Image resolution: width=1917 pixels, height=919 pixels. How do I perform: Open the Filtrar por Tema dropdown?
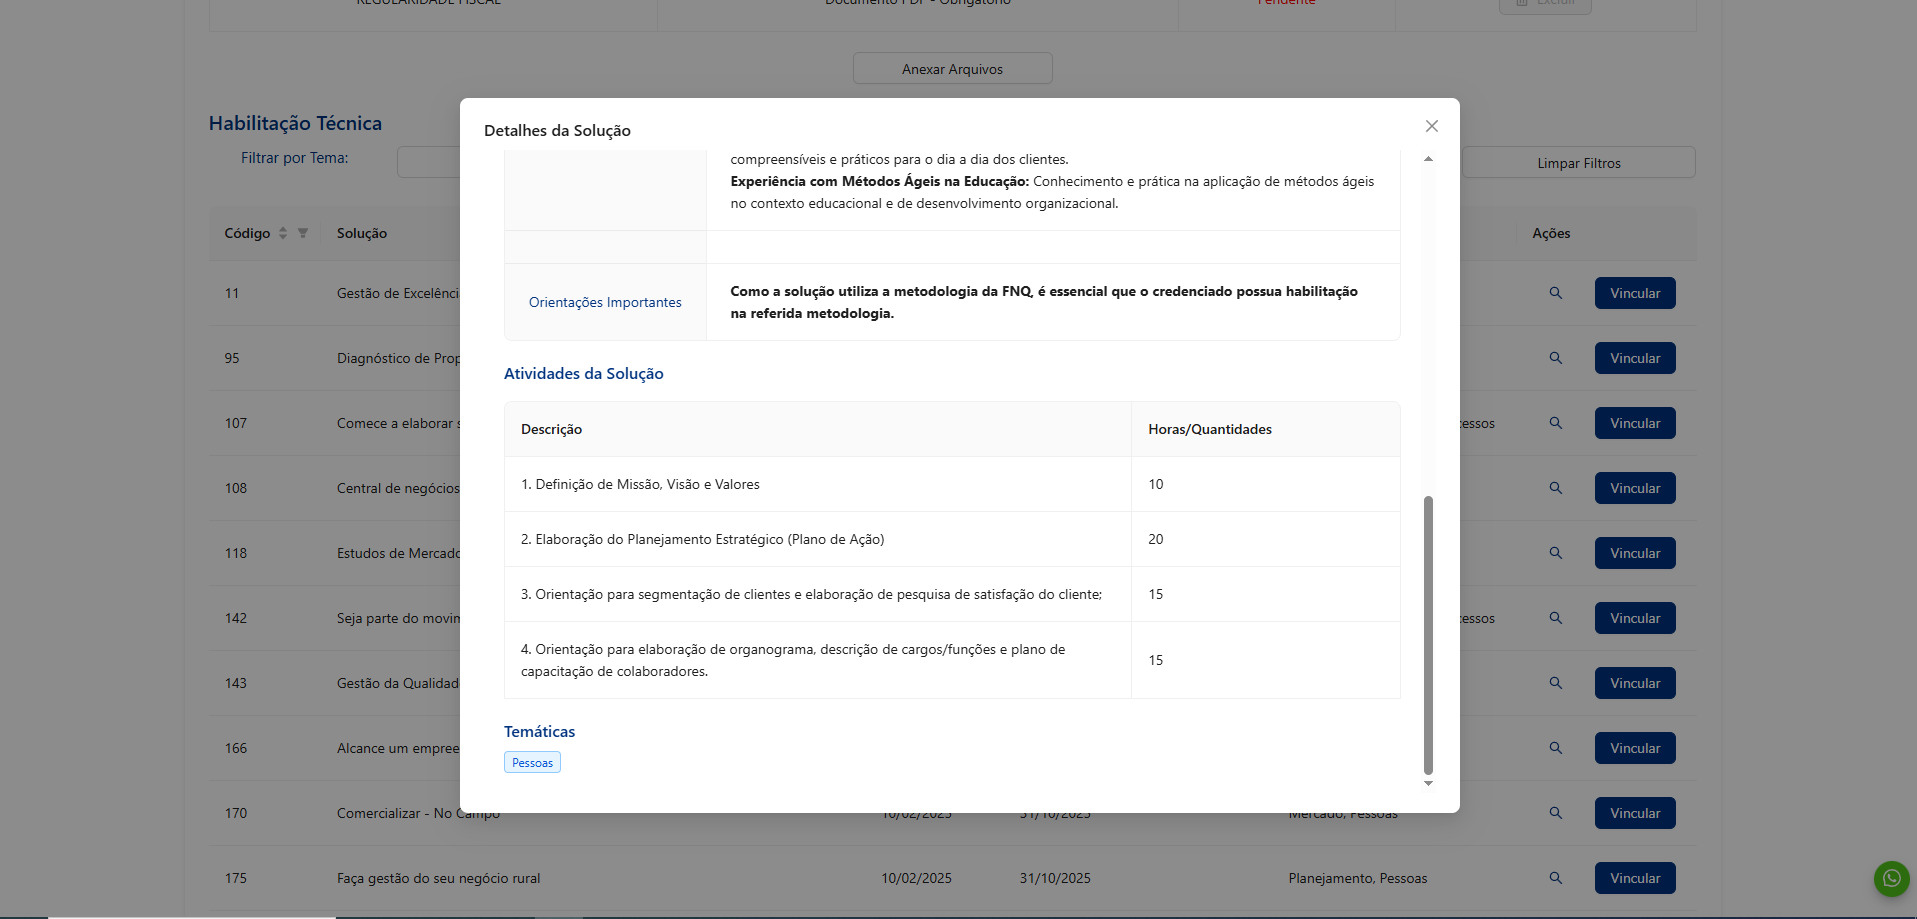428,162
